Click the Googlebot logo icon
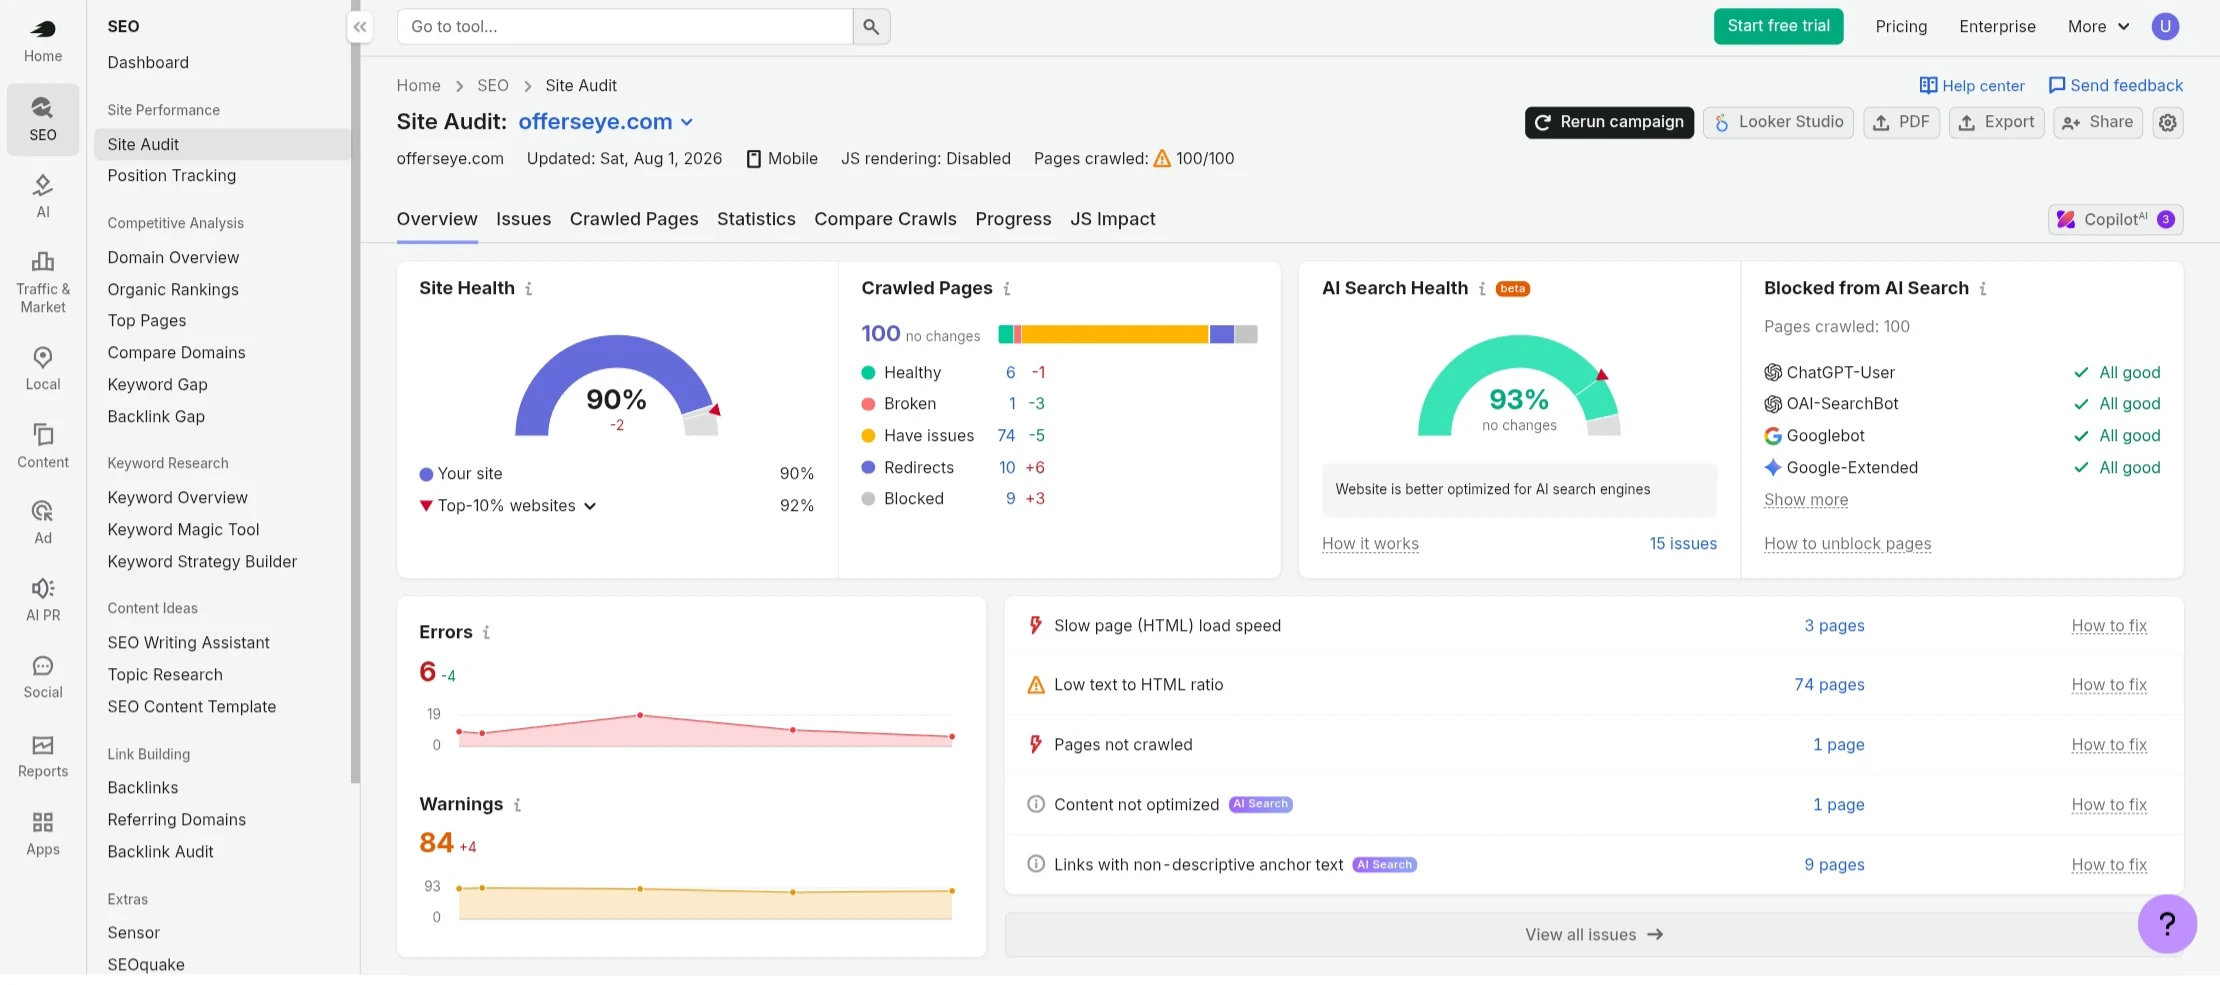The image size is (2220, 985). [x=1773, y=436]
